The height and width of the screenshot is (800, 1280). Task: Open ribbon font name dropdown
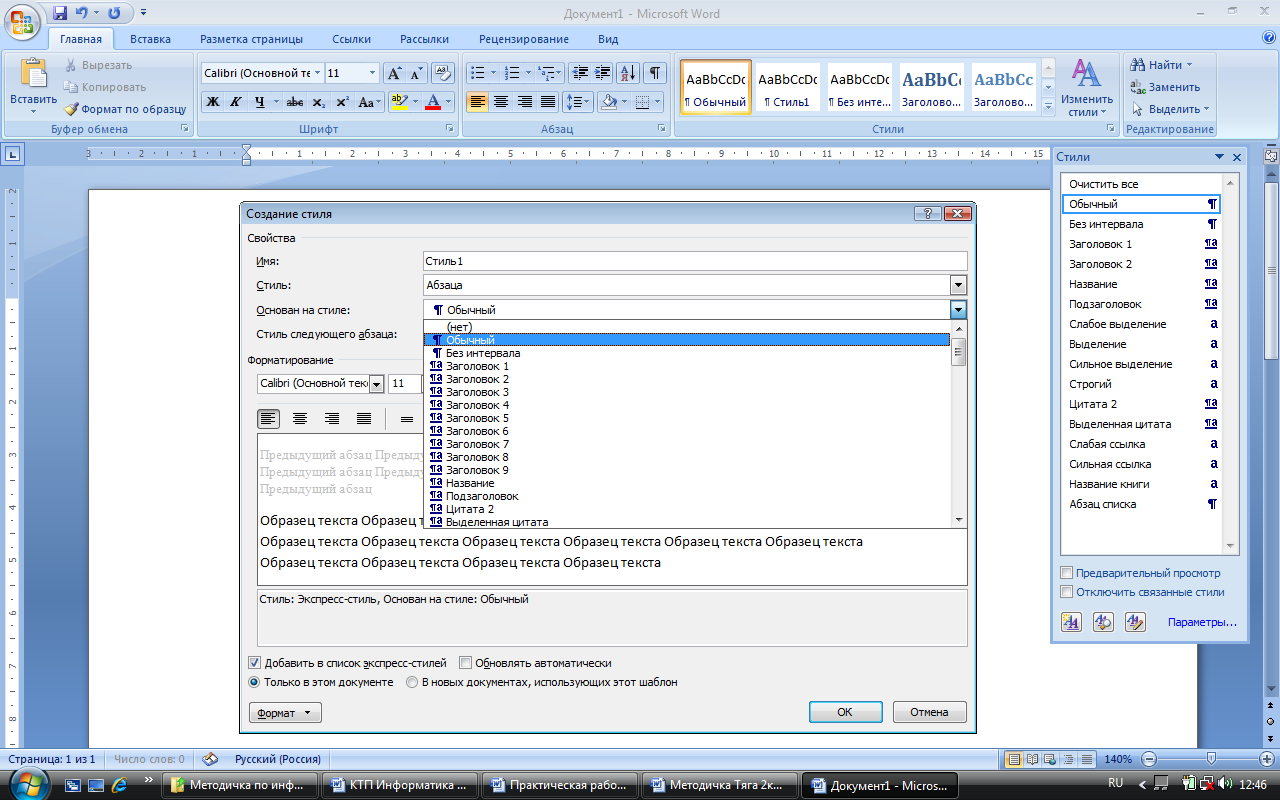click(x=317, y=73)
